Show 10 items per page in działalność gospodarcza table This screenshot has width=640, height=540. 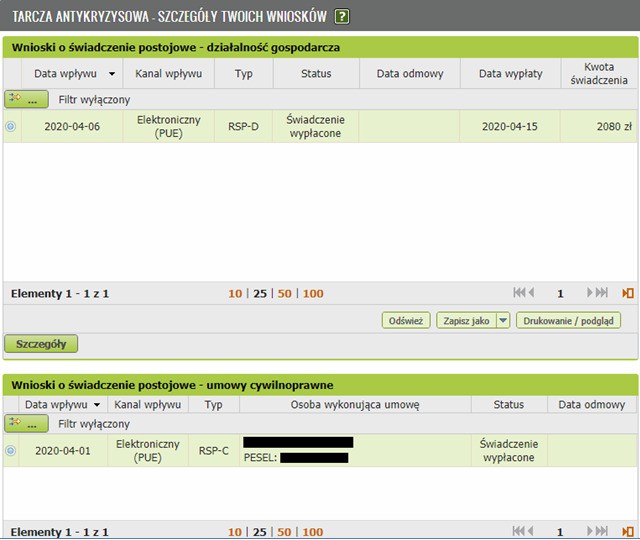[x=235, y=293]
